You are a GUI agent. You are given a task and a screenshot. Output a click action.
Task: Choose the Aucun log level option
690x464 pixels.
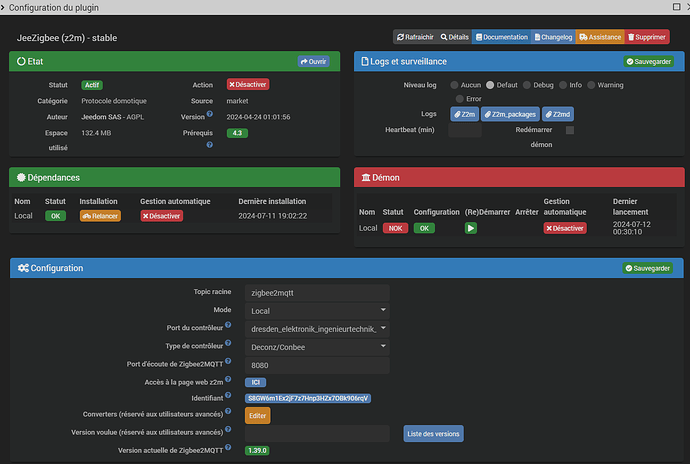click(x=454, y=85)
